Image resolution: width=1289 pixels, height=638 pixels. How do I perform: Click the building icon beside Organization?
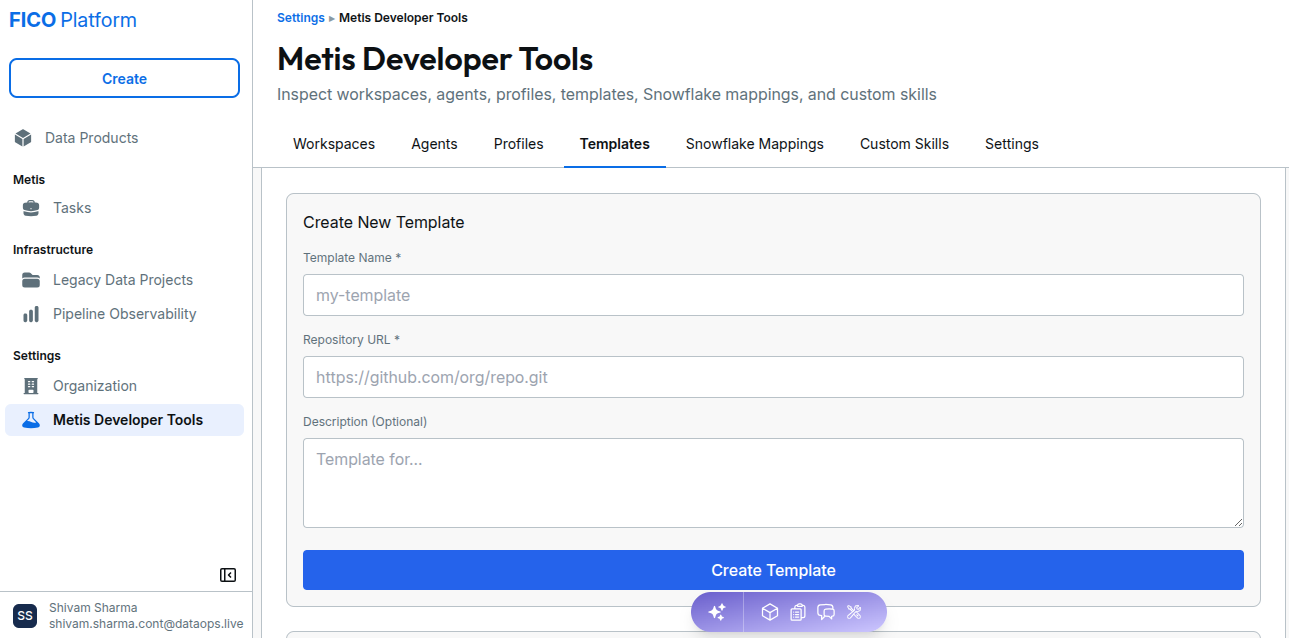point(31,386)
